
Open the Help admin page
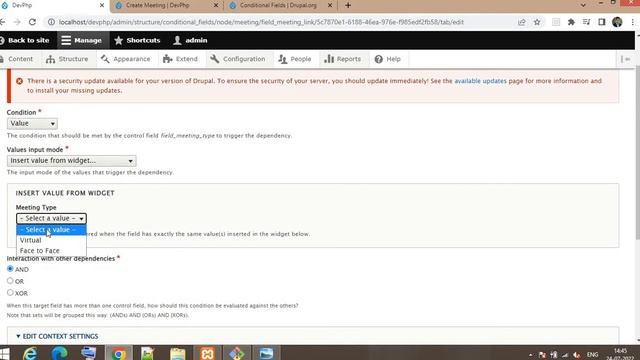[x=388, y=59]
